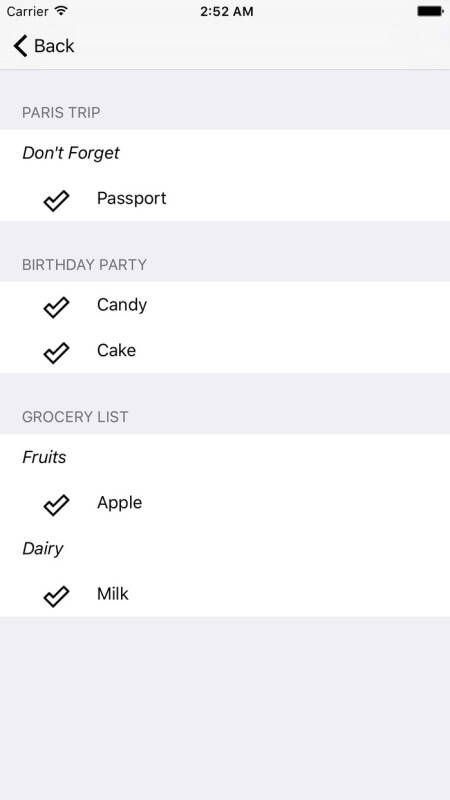Toggle the checkmark beside Cake
Viewport: 450px width, 800px height.
click(x=56, y=353)
